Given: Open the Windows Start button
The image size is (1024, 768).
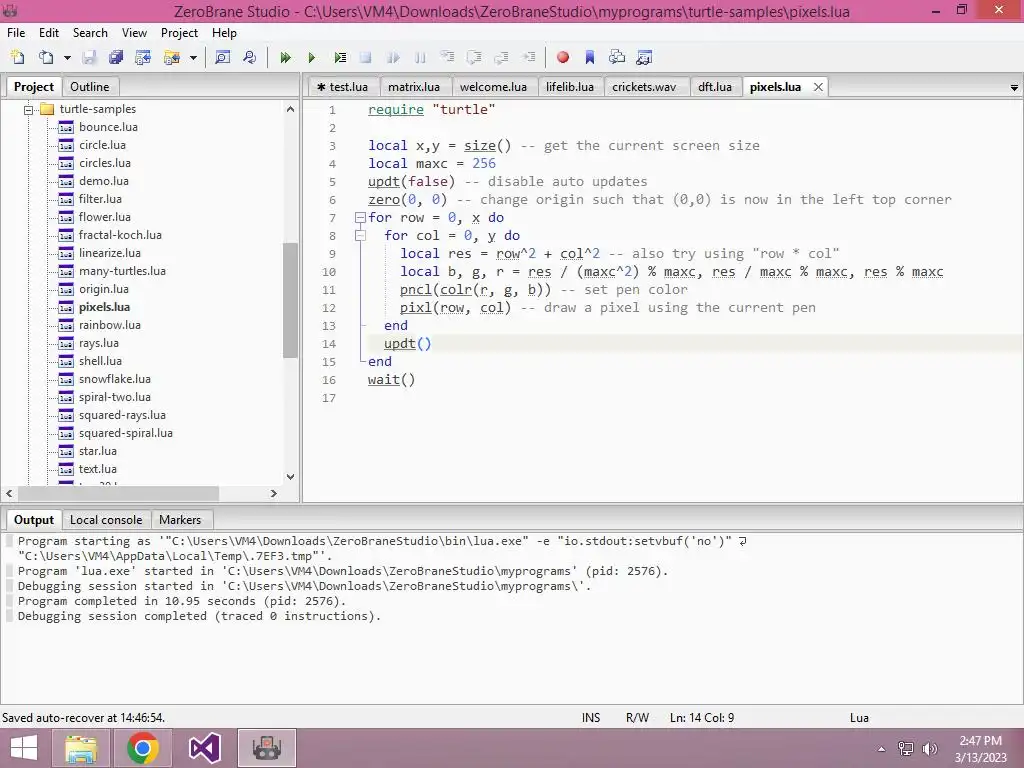Looking at the screenshot, I should click(x=24, y=748).
